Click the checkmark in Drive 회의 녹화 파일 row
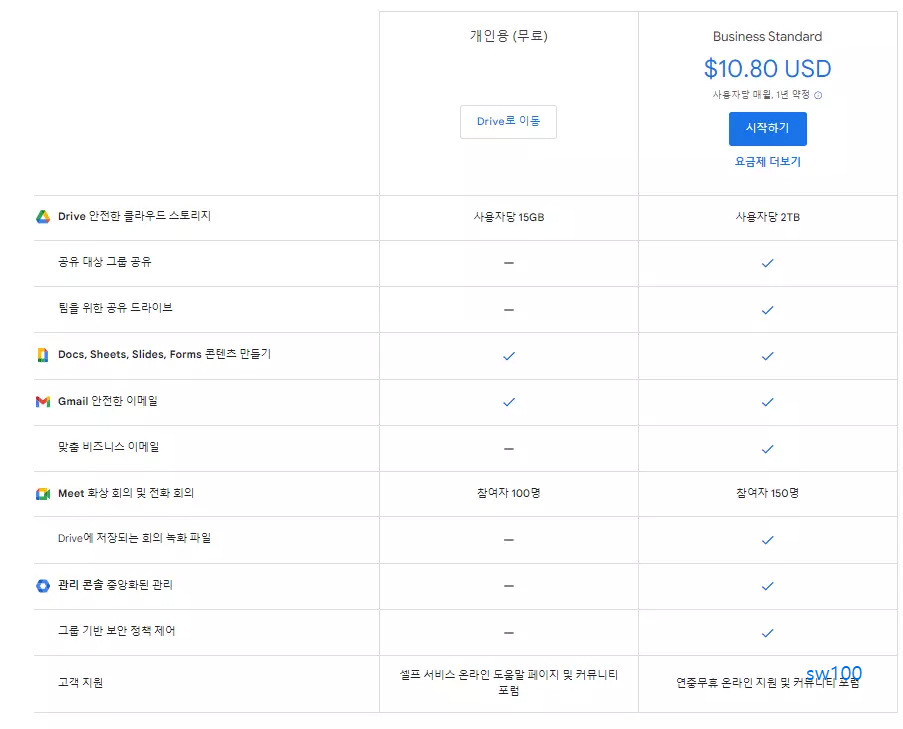Image resolution: width=903 pixels, height=729 pixels. point(767,540)
